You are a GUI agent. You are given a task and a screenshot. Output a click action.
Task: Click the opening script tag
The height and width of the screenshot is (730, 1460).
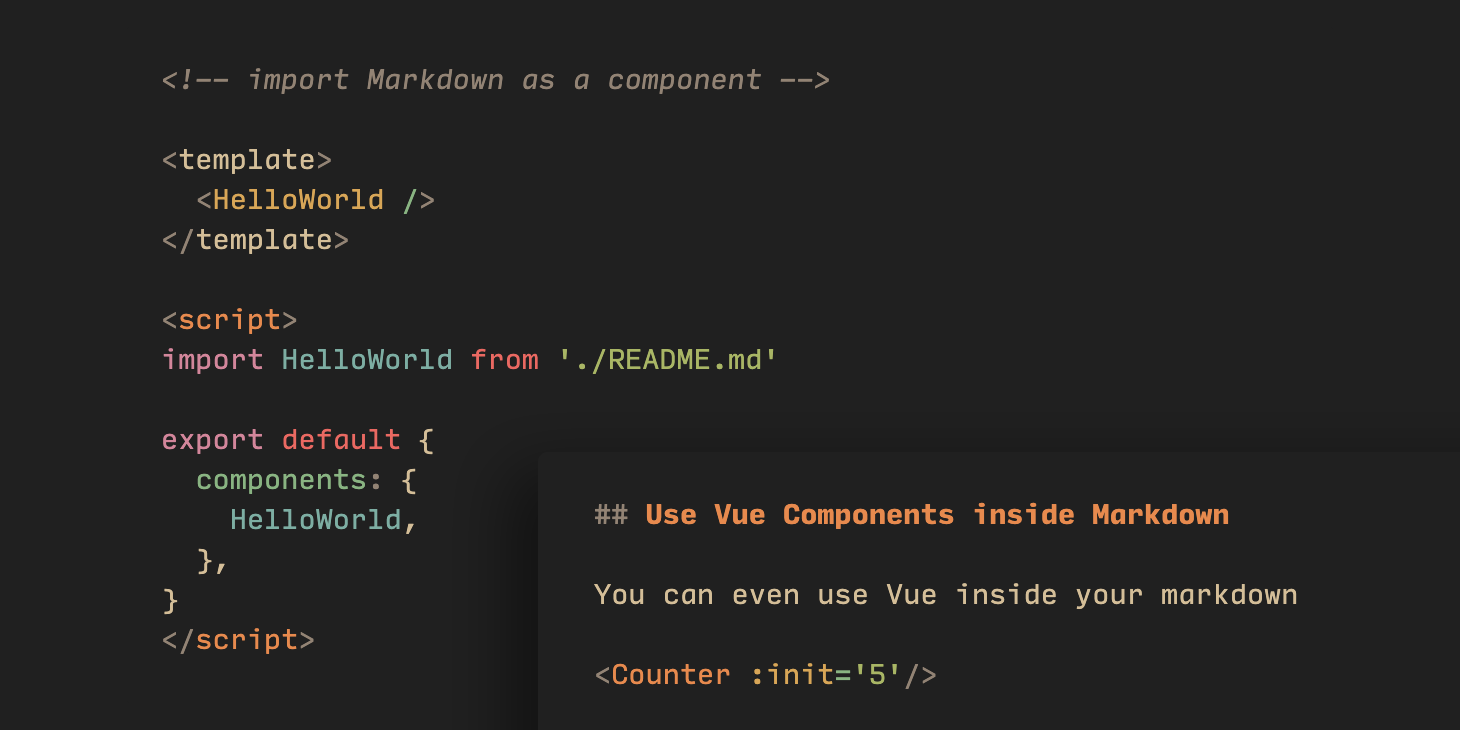pyautogui.click(x=230, y=320)
